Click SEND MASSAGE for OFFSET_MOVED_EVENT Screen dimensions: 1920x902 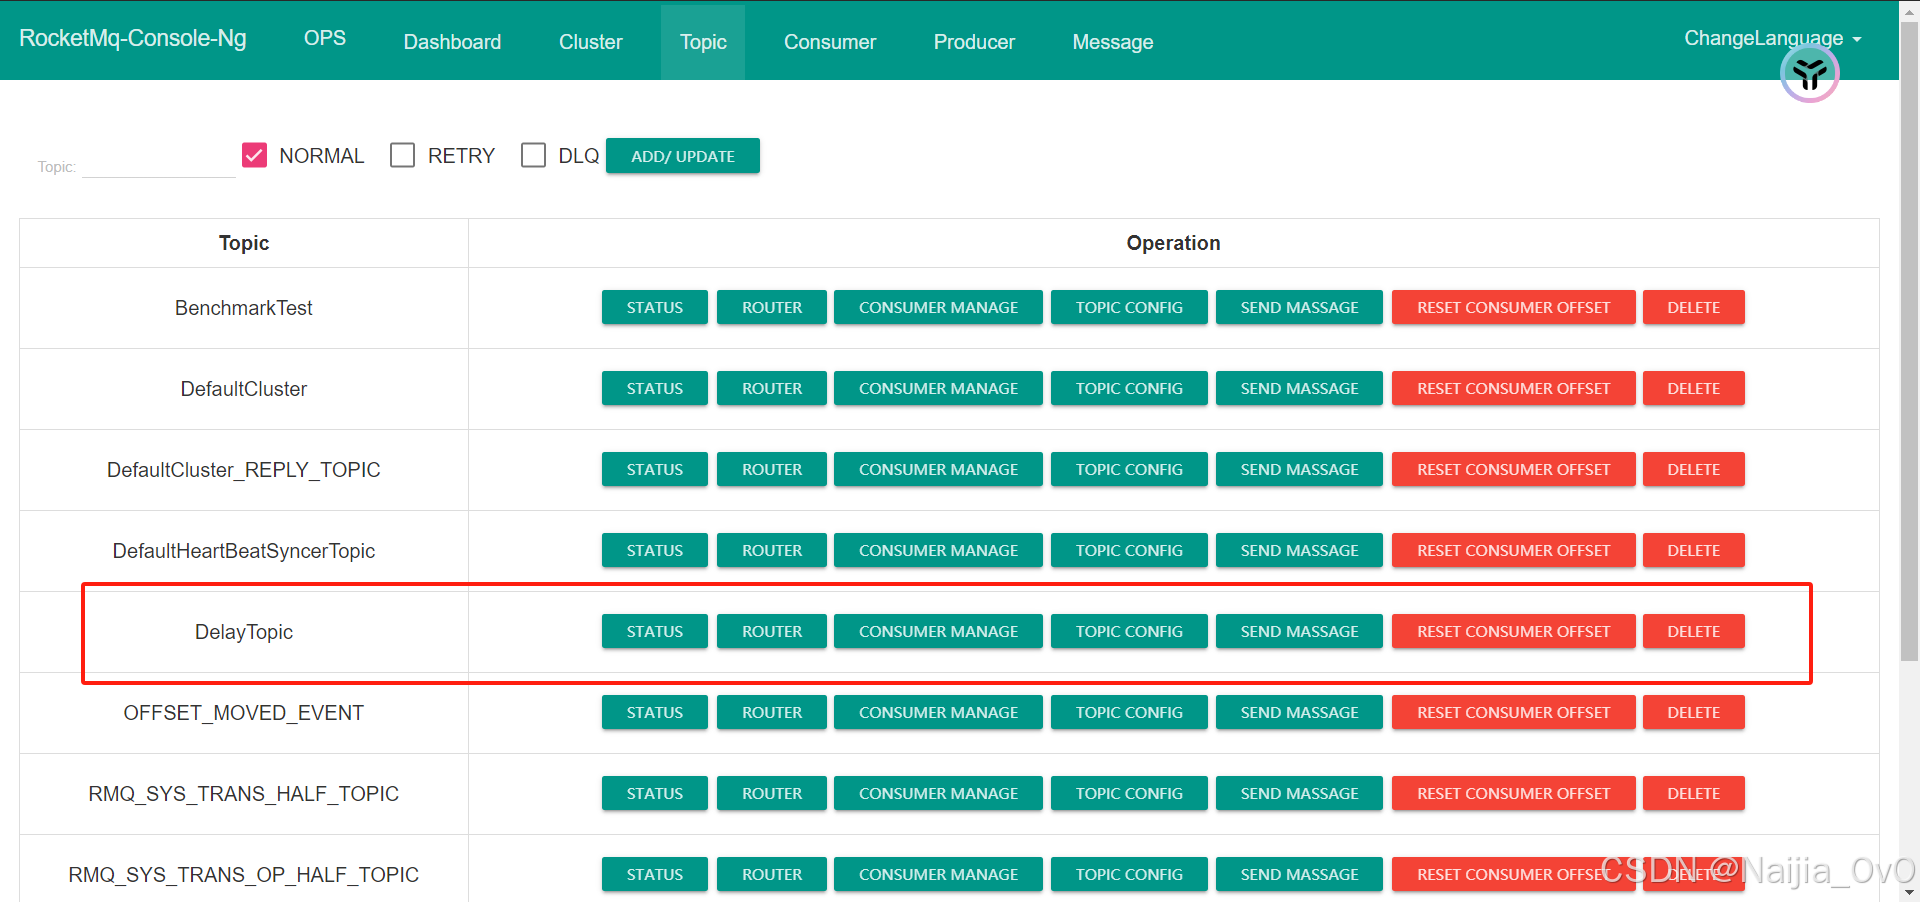[x=1299, y=712]
